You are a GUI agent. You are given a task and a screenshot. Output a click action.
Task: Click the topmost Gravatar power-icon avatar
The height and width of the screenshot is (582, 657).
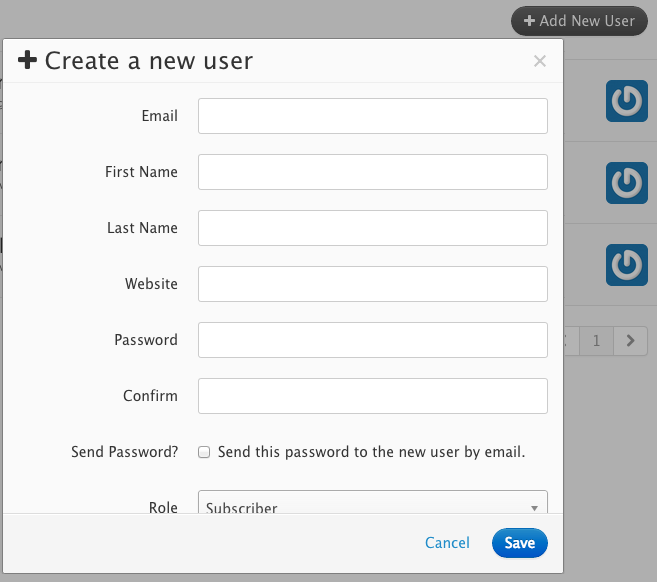coord(627,101)
